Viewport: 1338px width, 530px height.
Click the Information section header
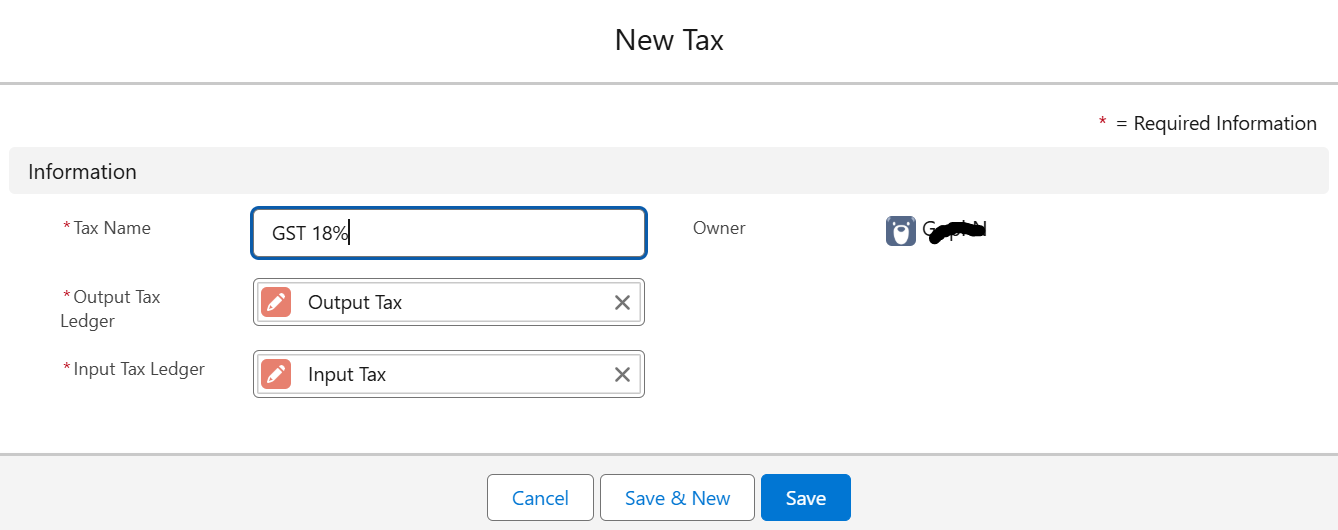coord(82,171)
